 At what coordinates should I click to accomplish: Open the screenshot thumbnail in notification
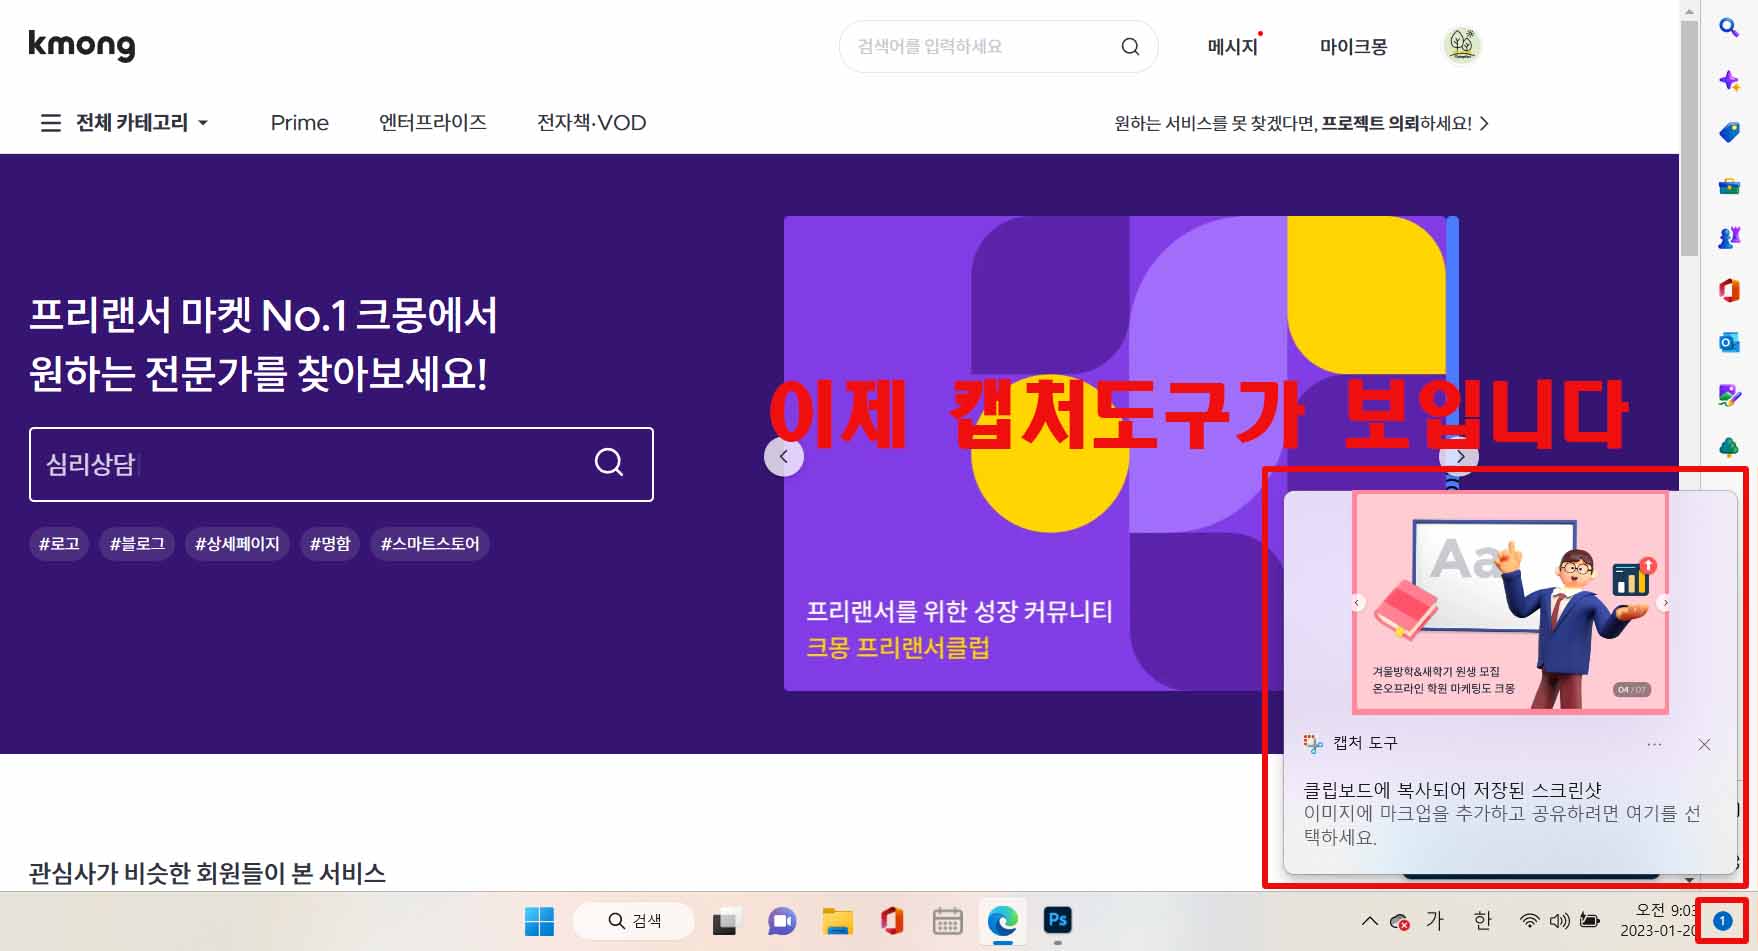tap(1510, 602)
